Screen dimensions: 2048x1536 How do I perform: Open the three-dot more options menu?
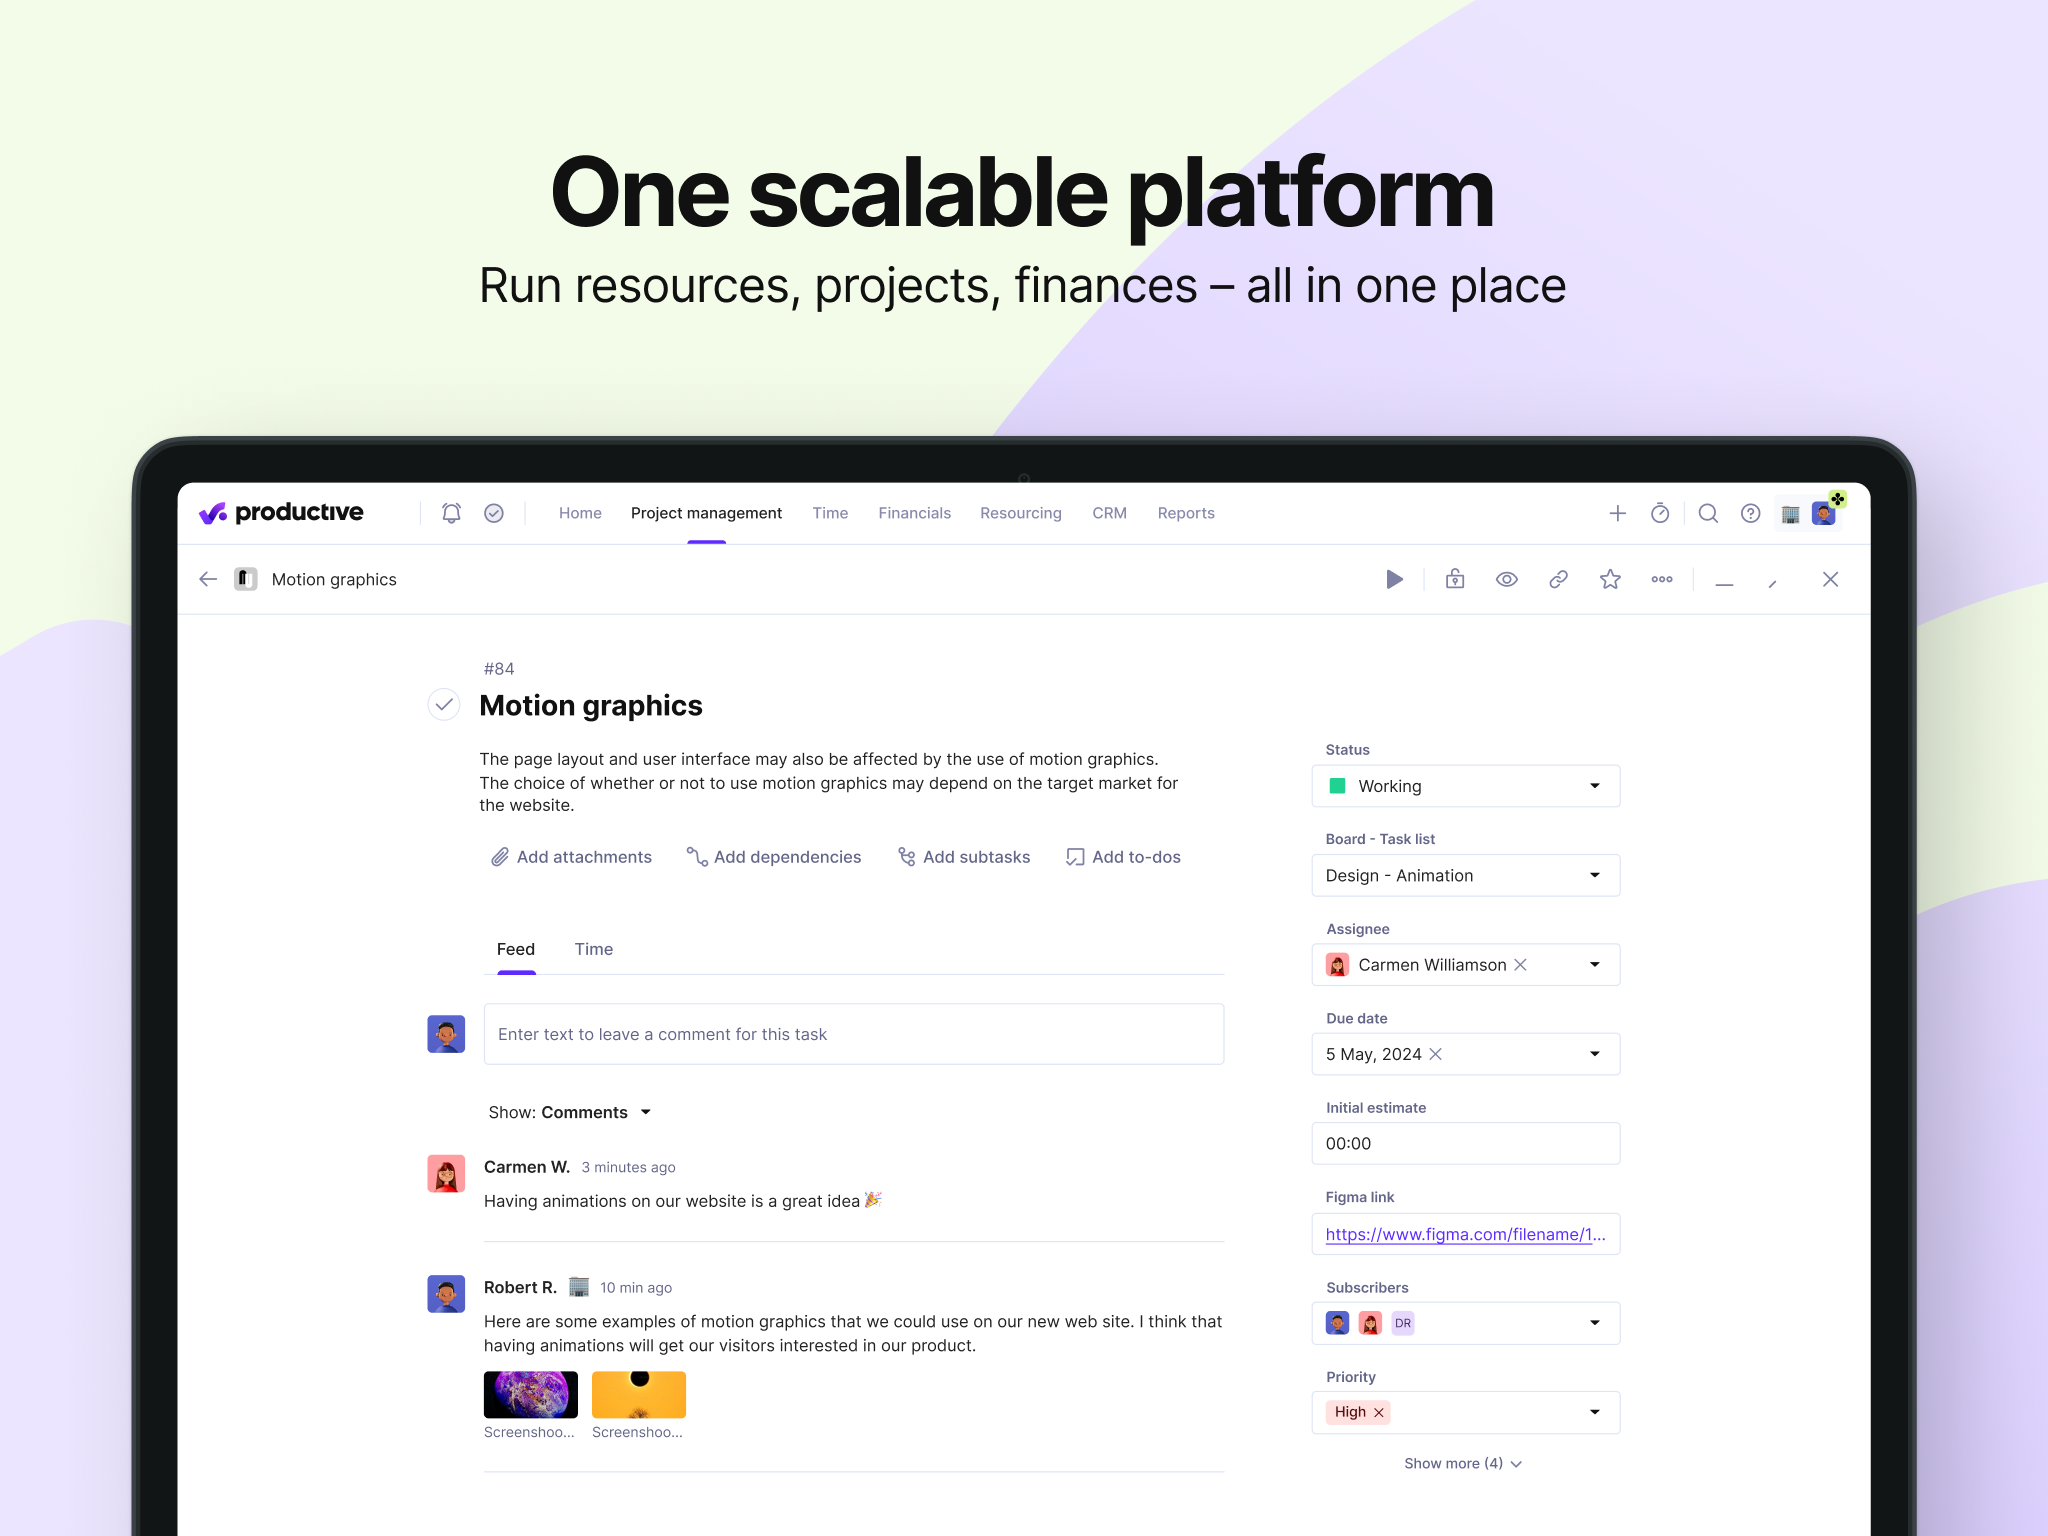1662,579
